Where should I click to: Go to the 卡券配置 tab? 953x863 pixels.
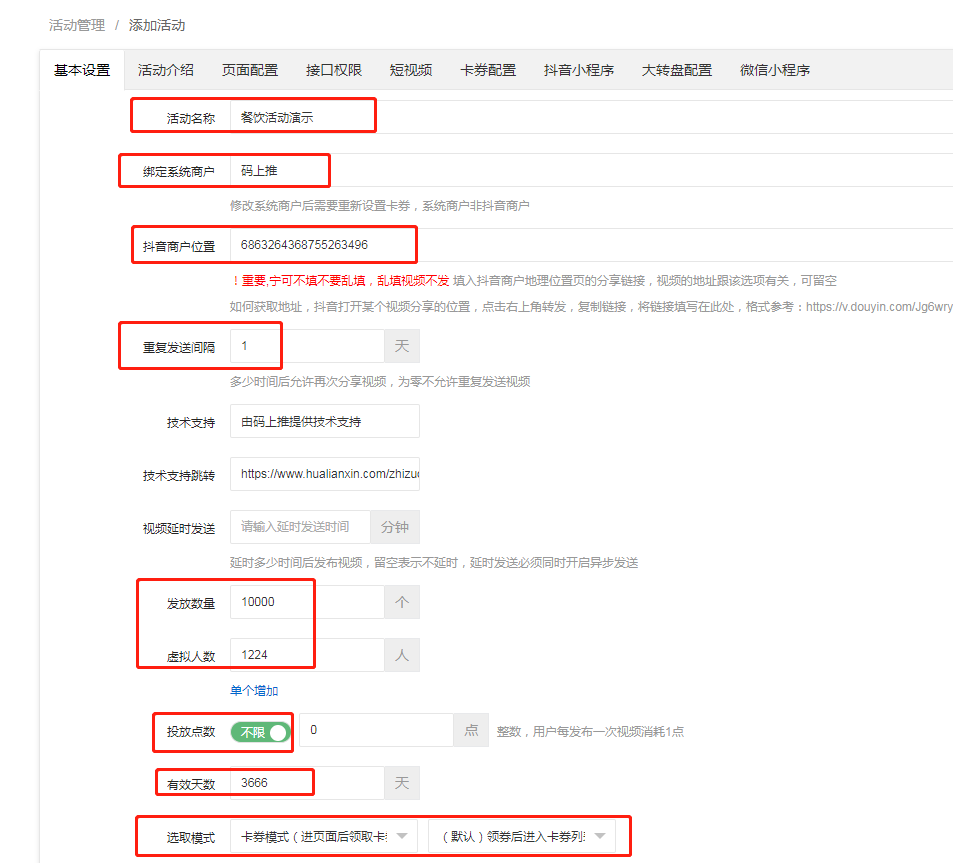pyautogui.click(x=487, y=70)
